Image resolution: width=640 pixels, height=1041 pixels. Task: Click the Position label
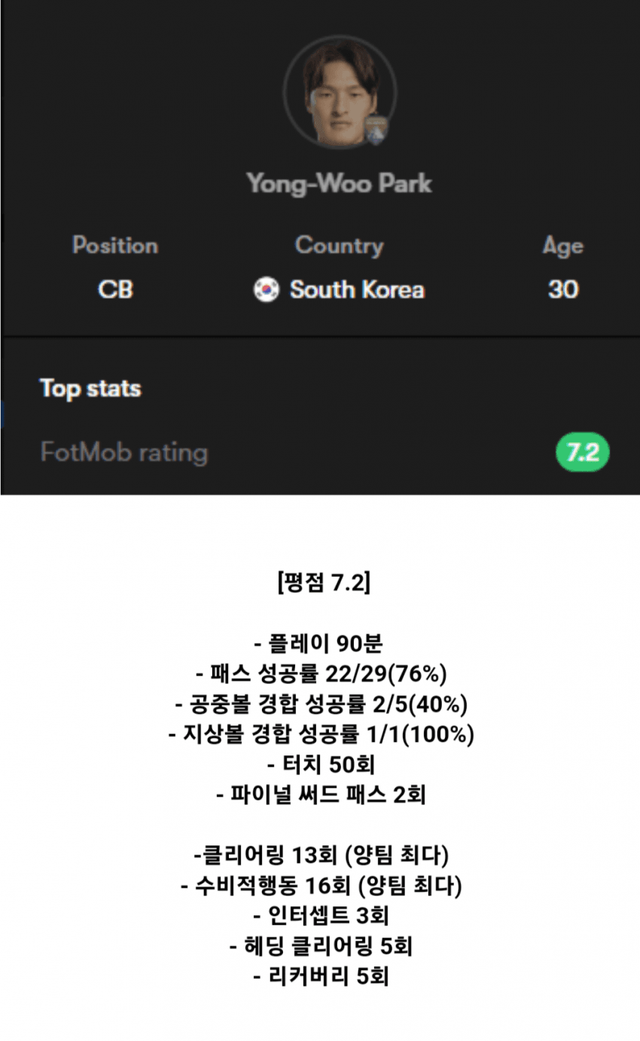(x=115, y=246)
